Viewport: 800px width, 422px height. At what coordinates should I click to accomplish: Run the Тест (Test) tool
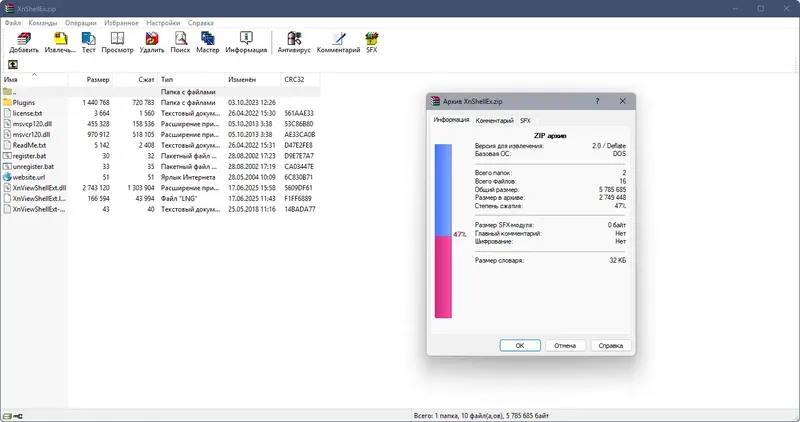(x=88, y=39)
